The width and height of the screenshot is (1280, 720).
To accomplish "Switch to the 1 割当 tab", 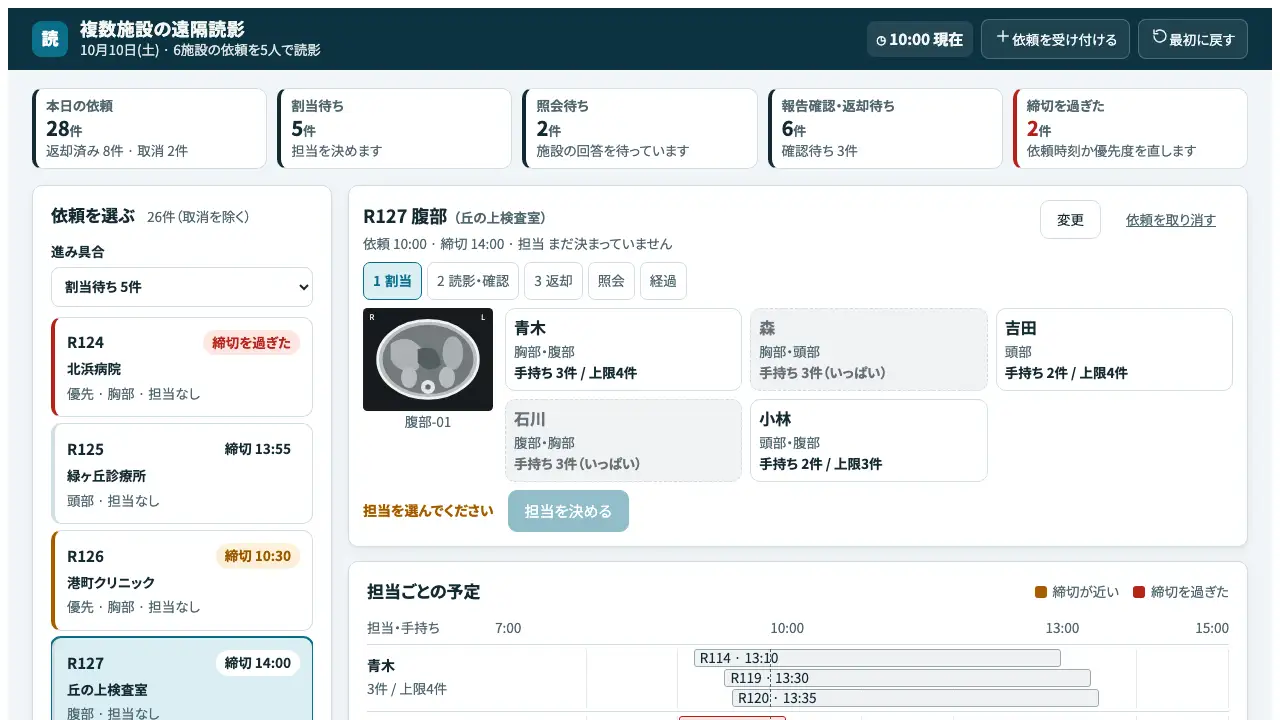I will pos(392,281).
